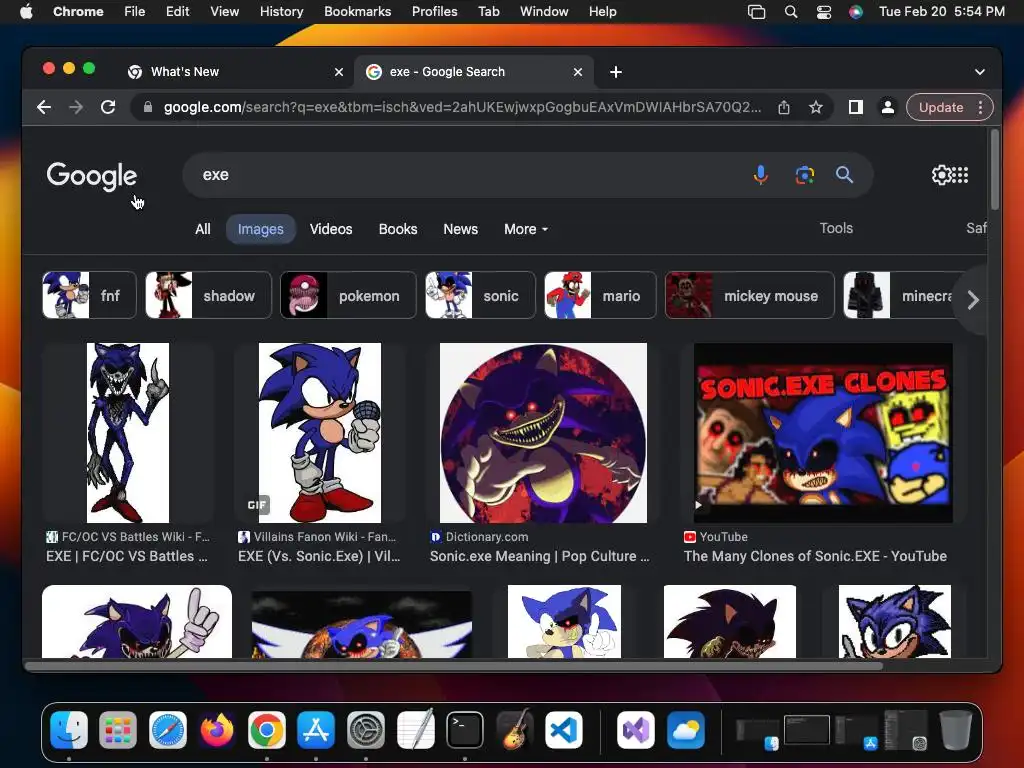Viewport: 1024px width, 768px height.
Task: Click the magnifier search button
Action: (x=844, y=174)
